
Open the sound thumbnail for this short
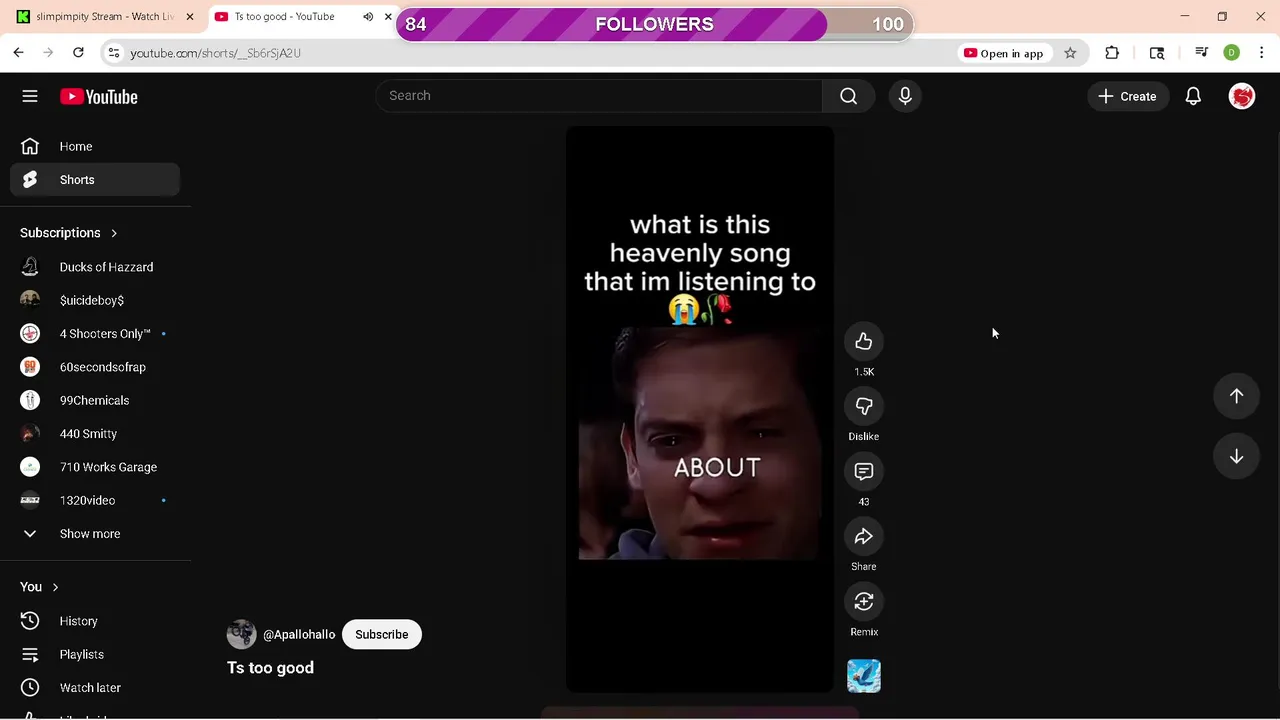point(864,676)
